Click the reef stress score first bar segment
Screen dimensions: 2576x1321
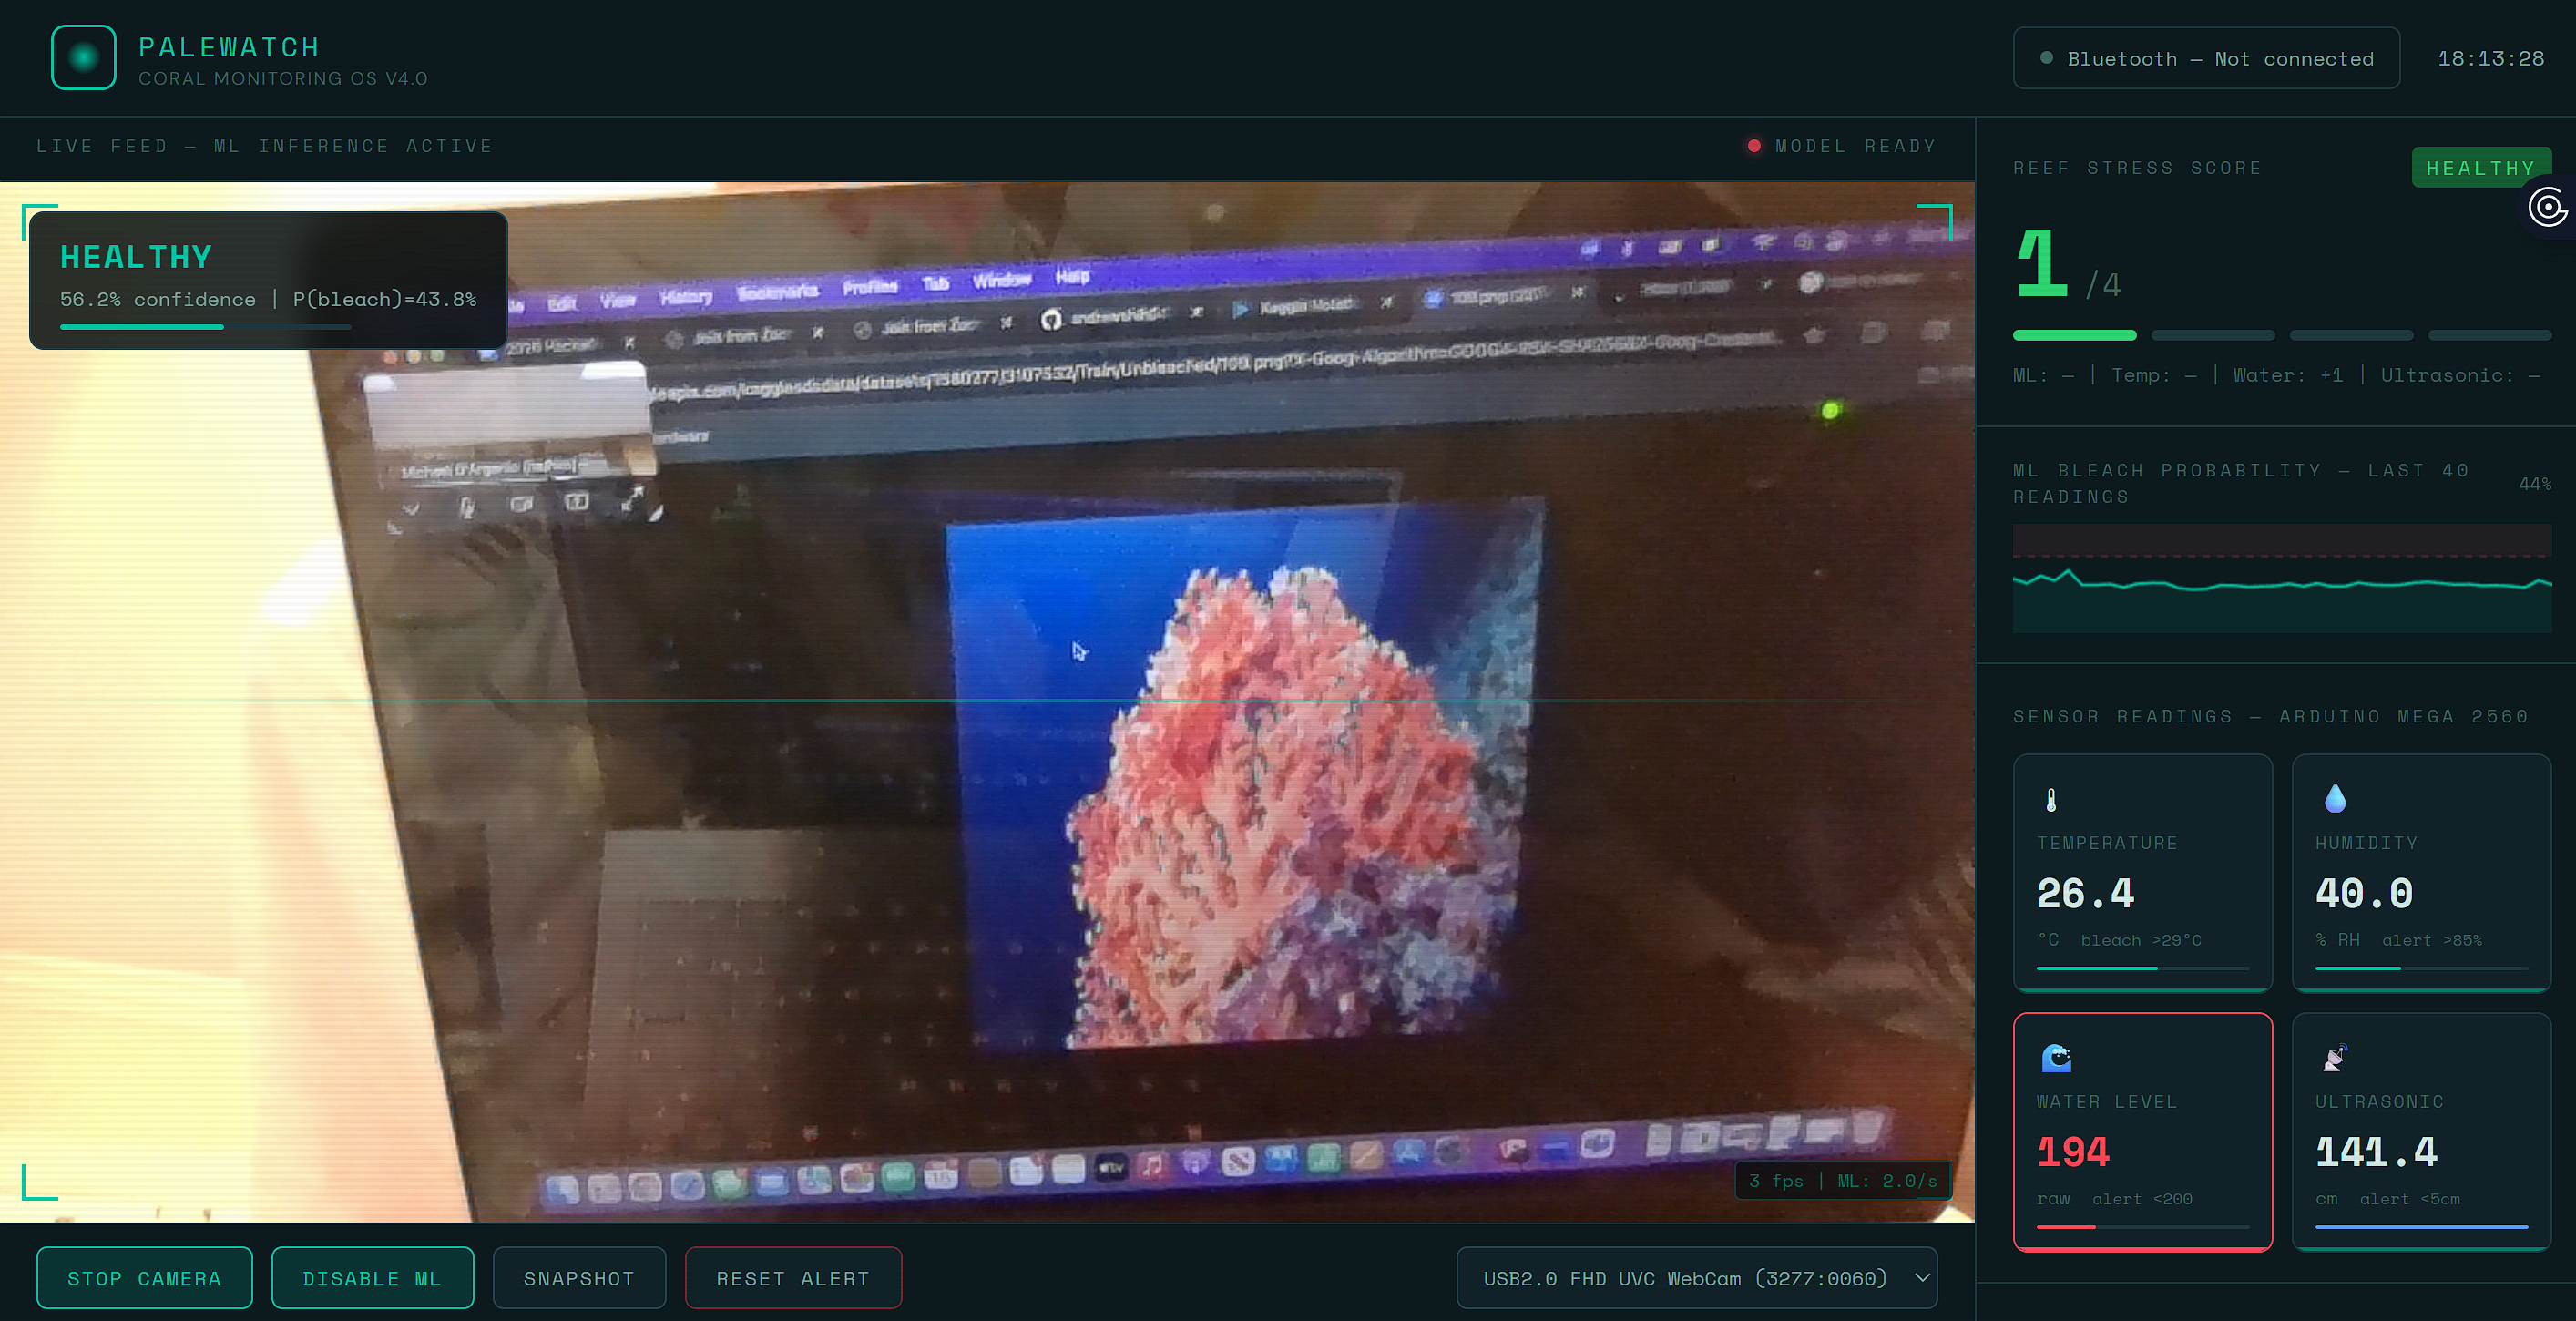pos(2074,335)
